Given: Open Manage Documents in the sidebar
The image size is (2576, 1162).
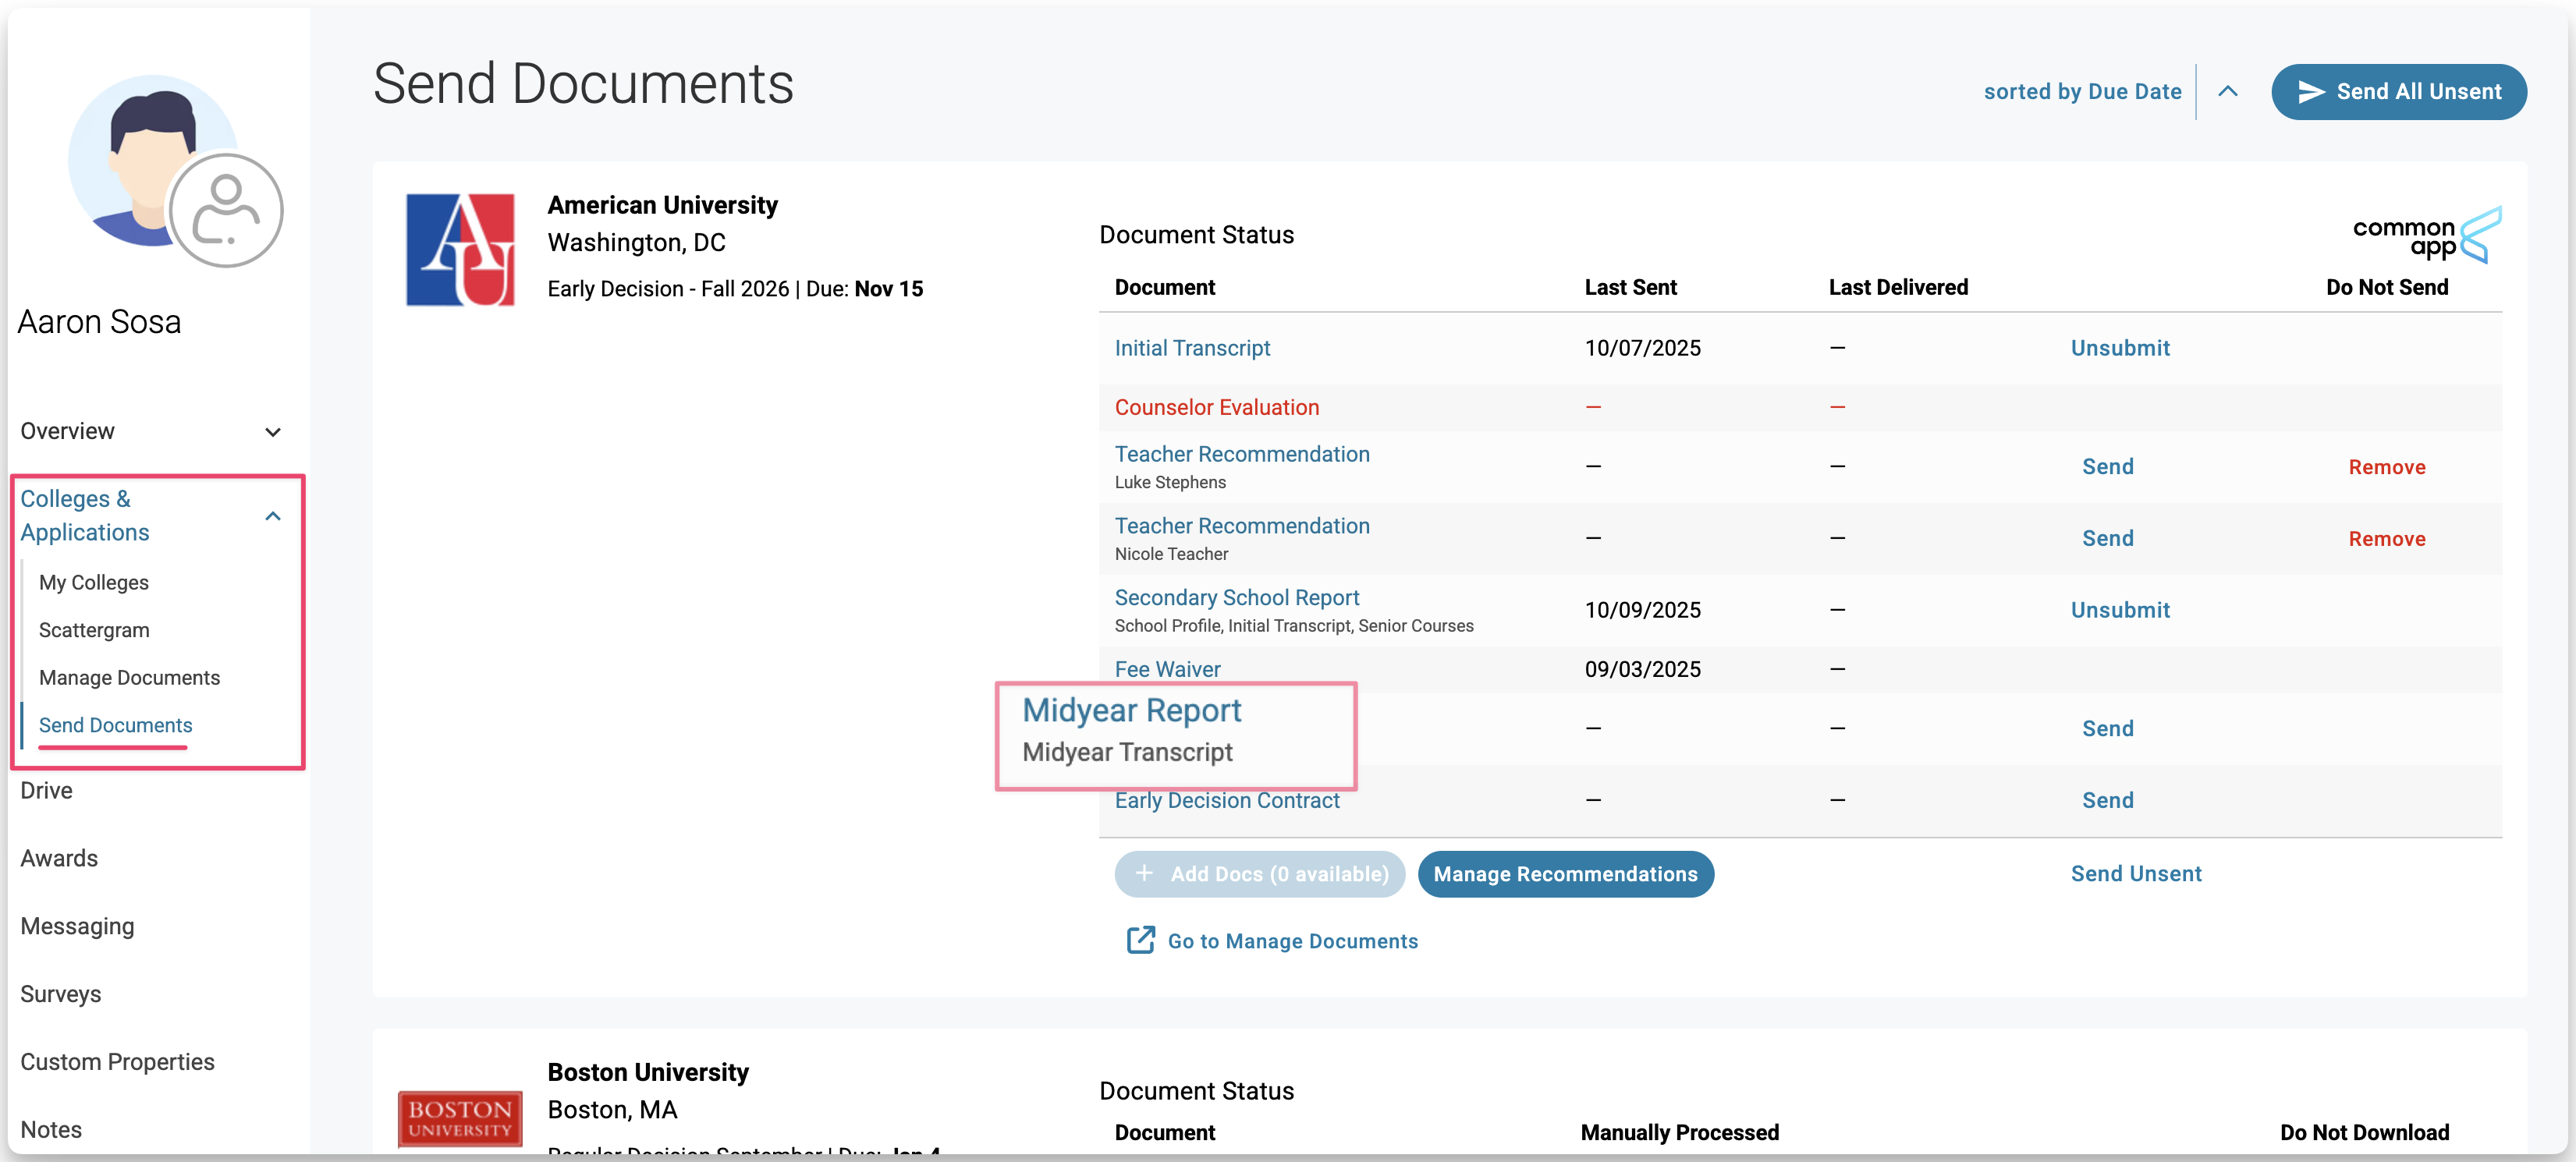Looking at the screenshot, I should point(129,677).
